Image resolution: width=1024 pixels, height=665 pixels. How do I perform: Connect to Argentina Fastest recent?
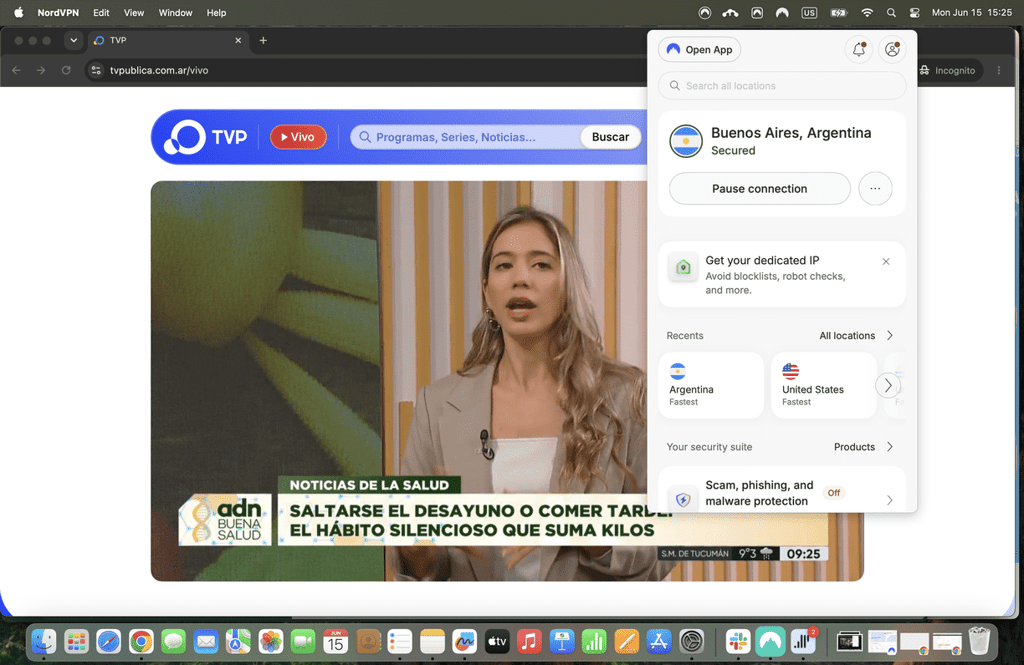(711, 385)
